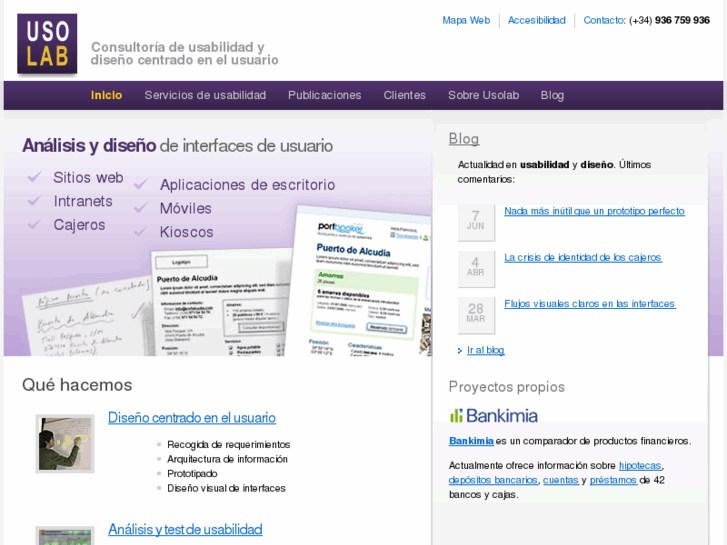
Task: Click 'Diseño visual de interfaces' item
Action: coord(226,488)
